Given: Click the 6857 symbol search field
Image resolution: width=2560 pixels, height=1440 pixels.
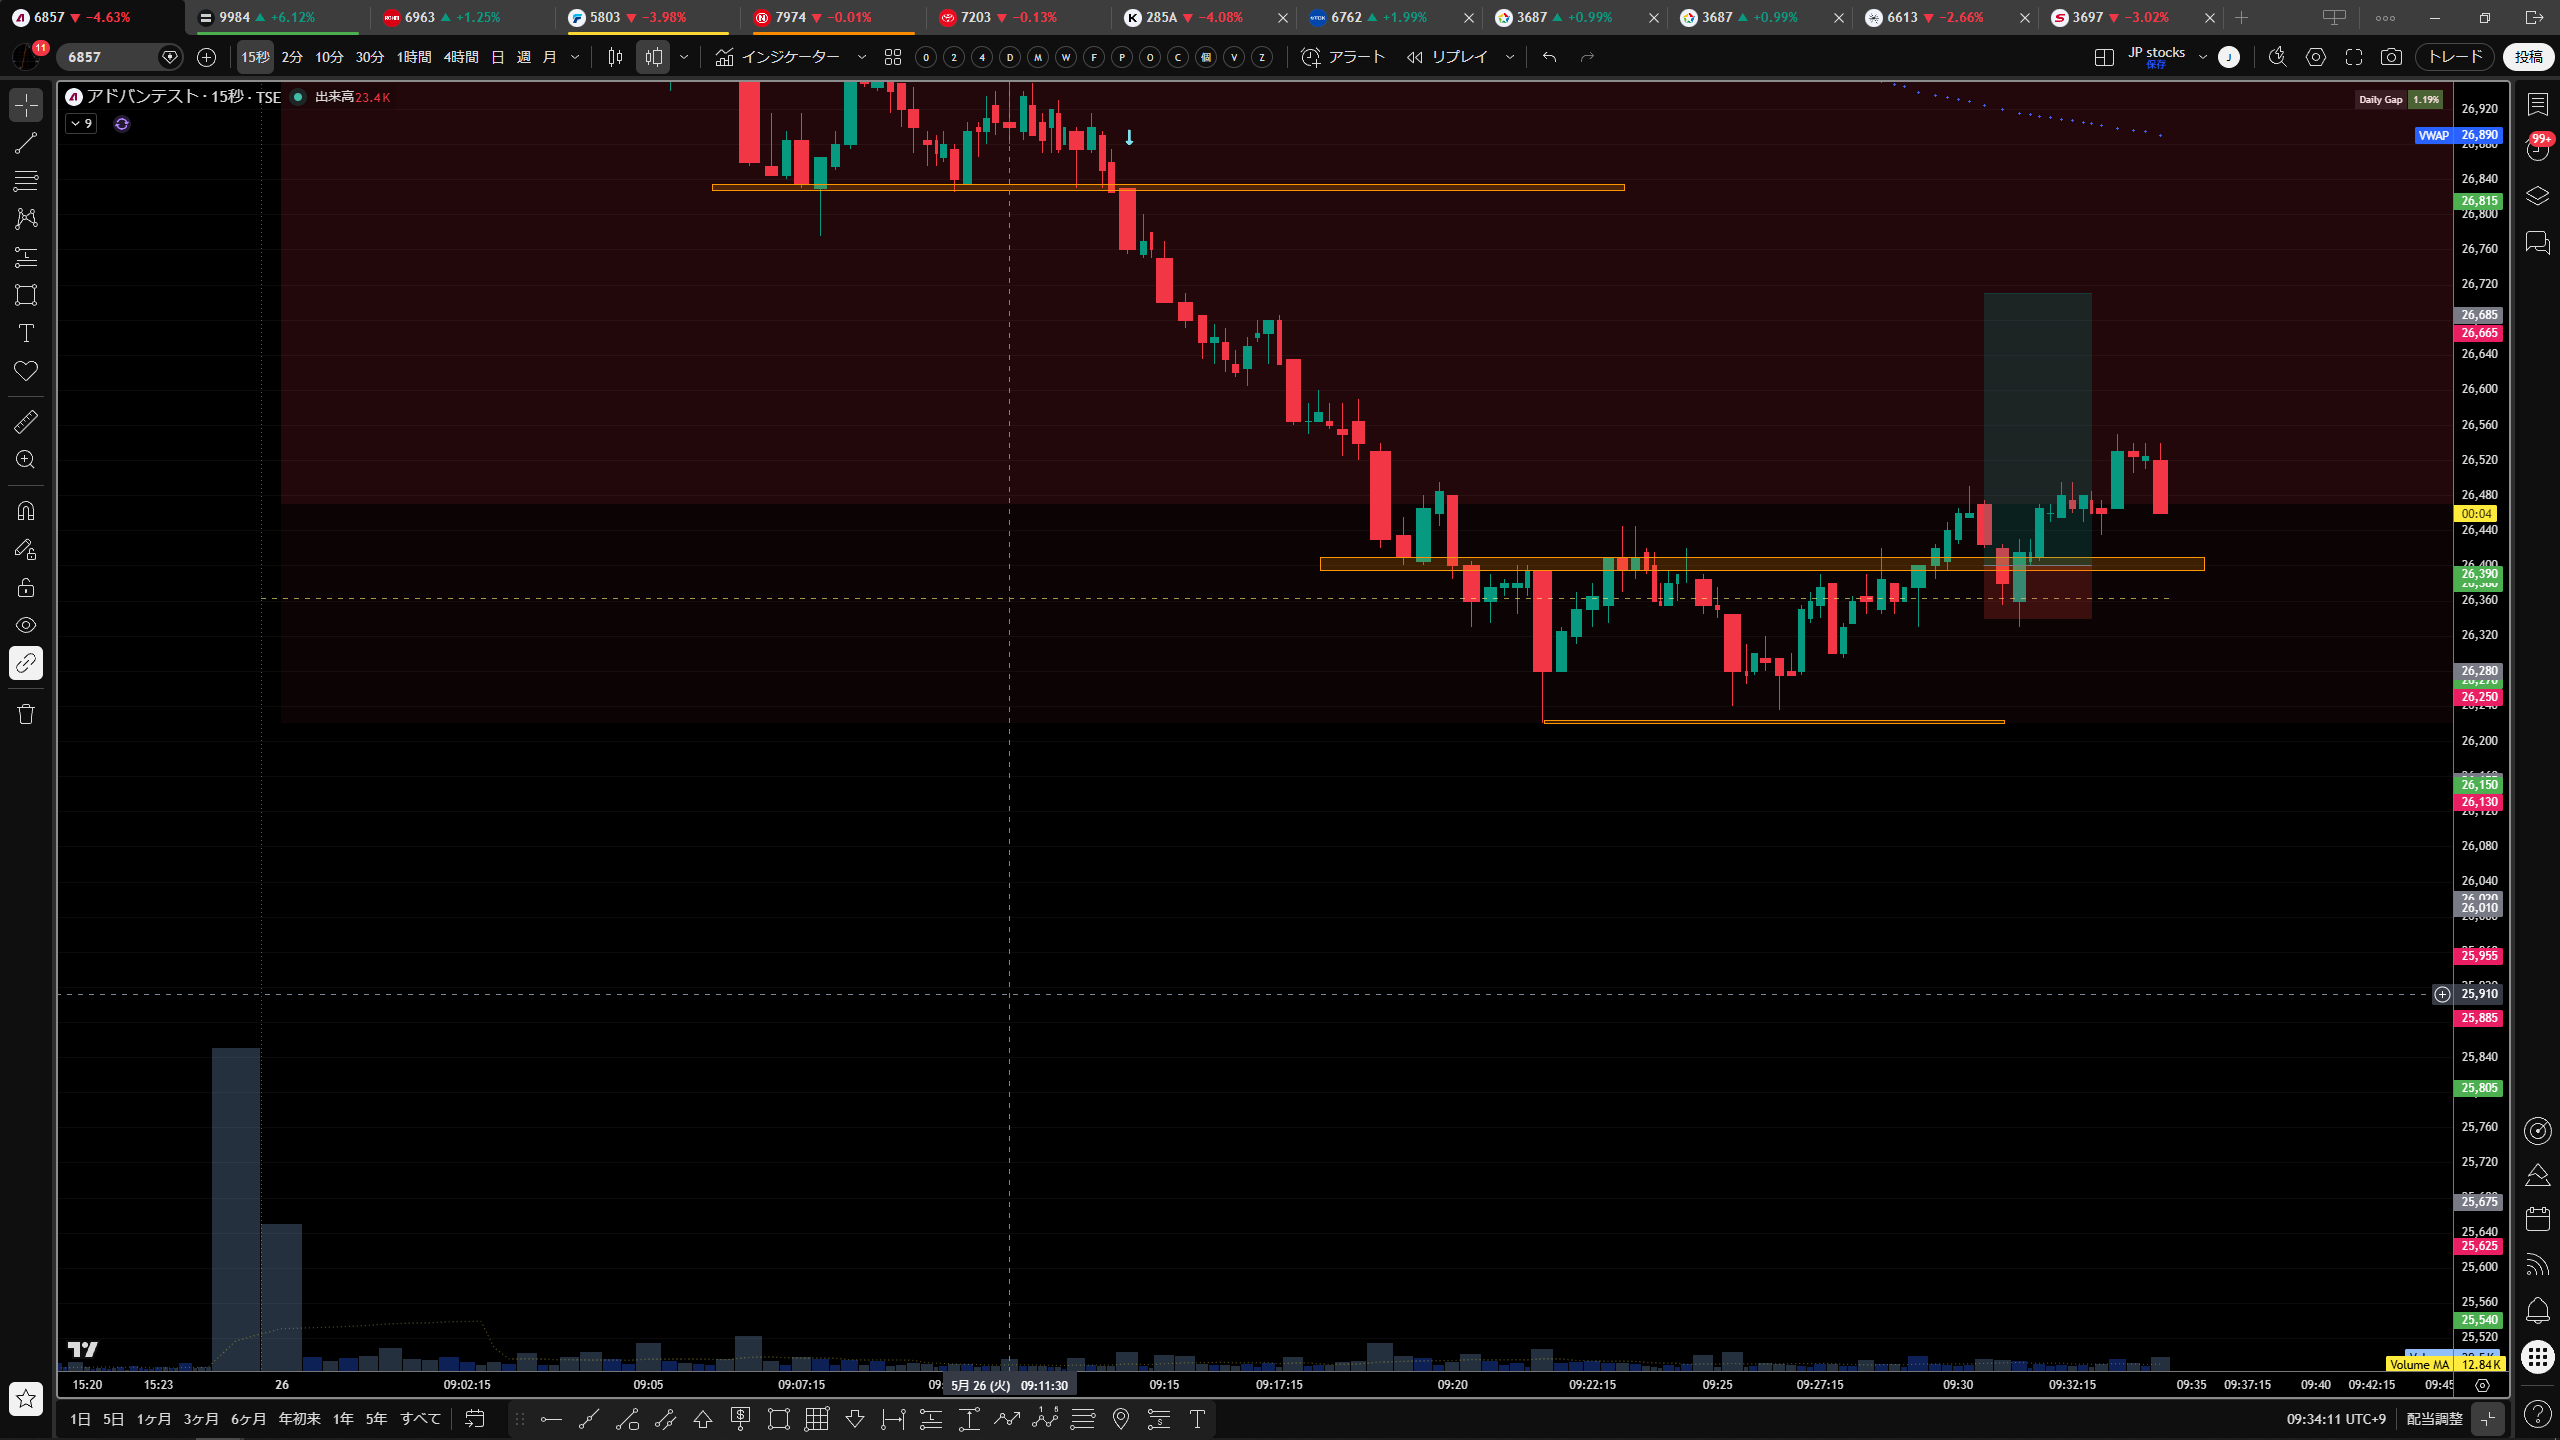Looking at the screenshot, I should [x=108, y=57].
